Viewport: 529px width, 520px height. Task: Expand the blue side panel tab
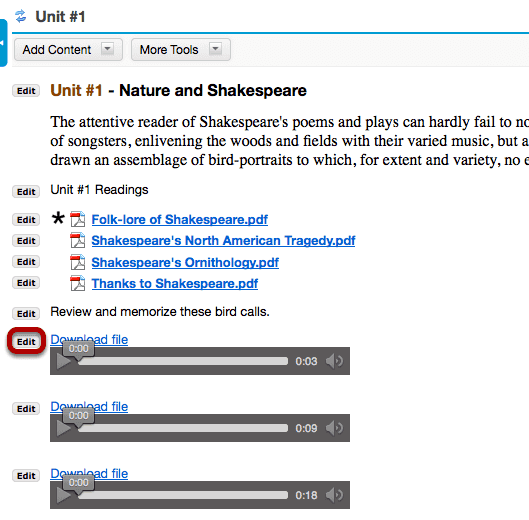3,43
